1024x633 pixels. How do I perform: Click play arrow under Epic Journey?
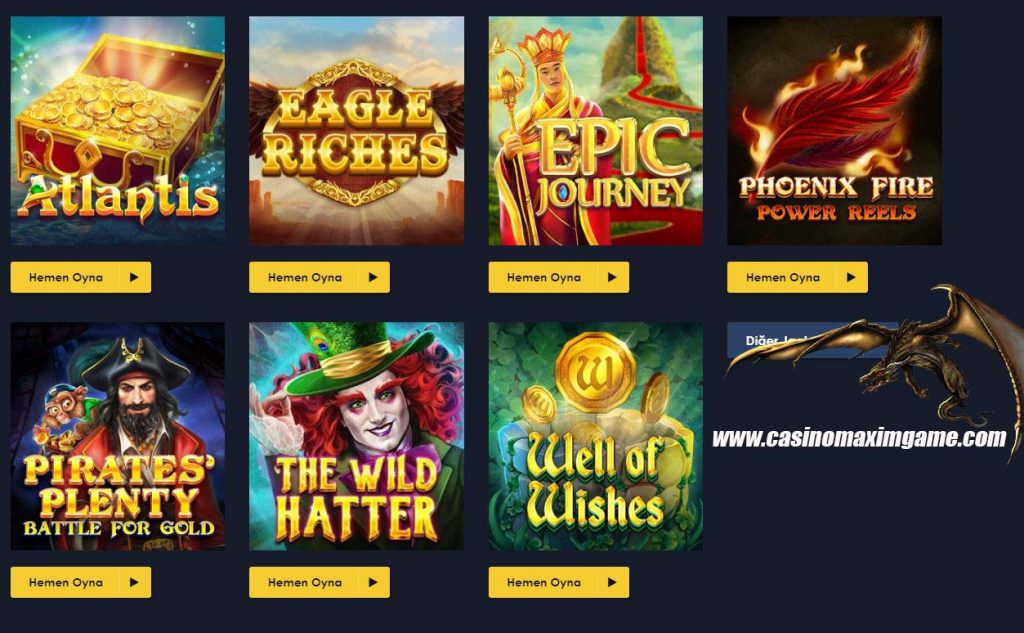(x=612, y=277)
